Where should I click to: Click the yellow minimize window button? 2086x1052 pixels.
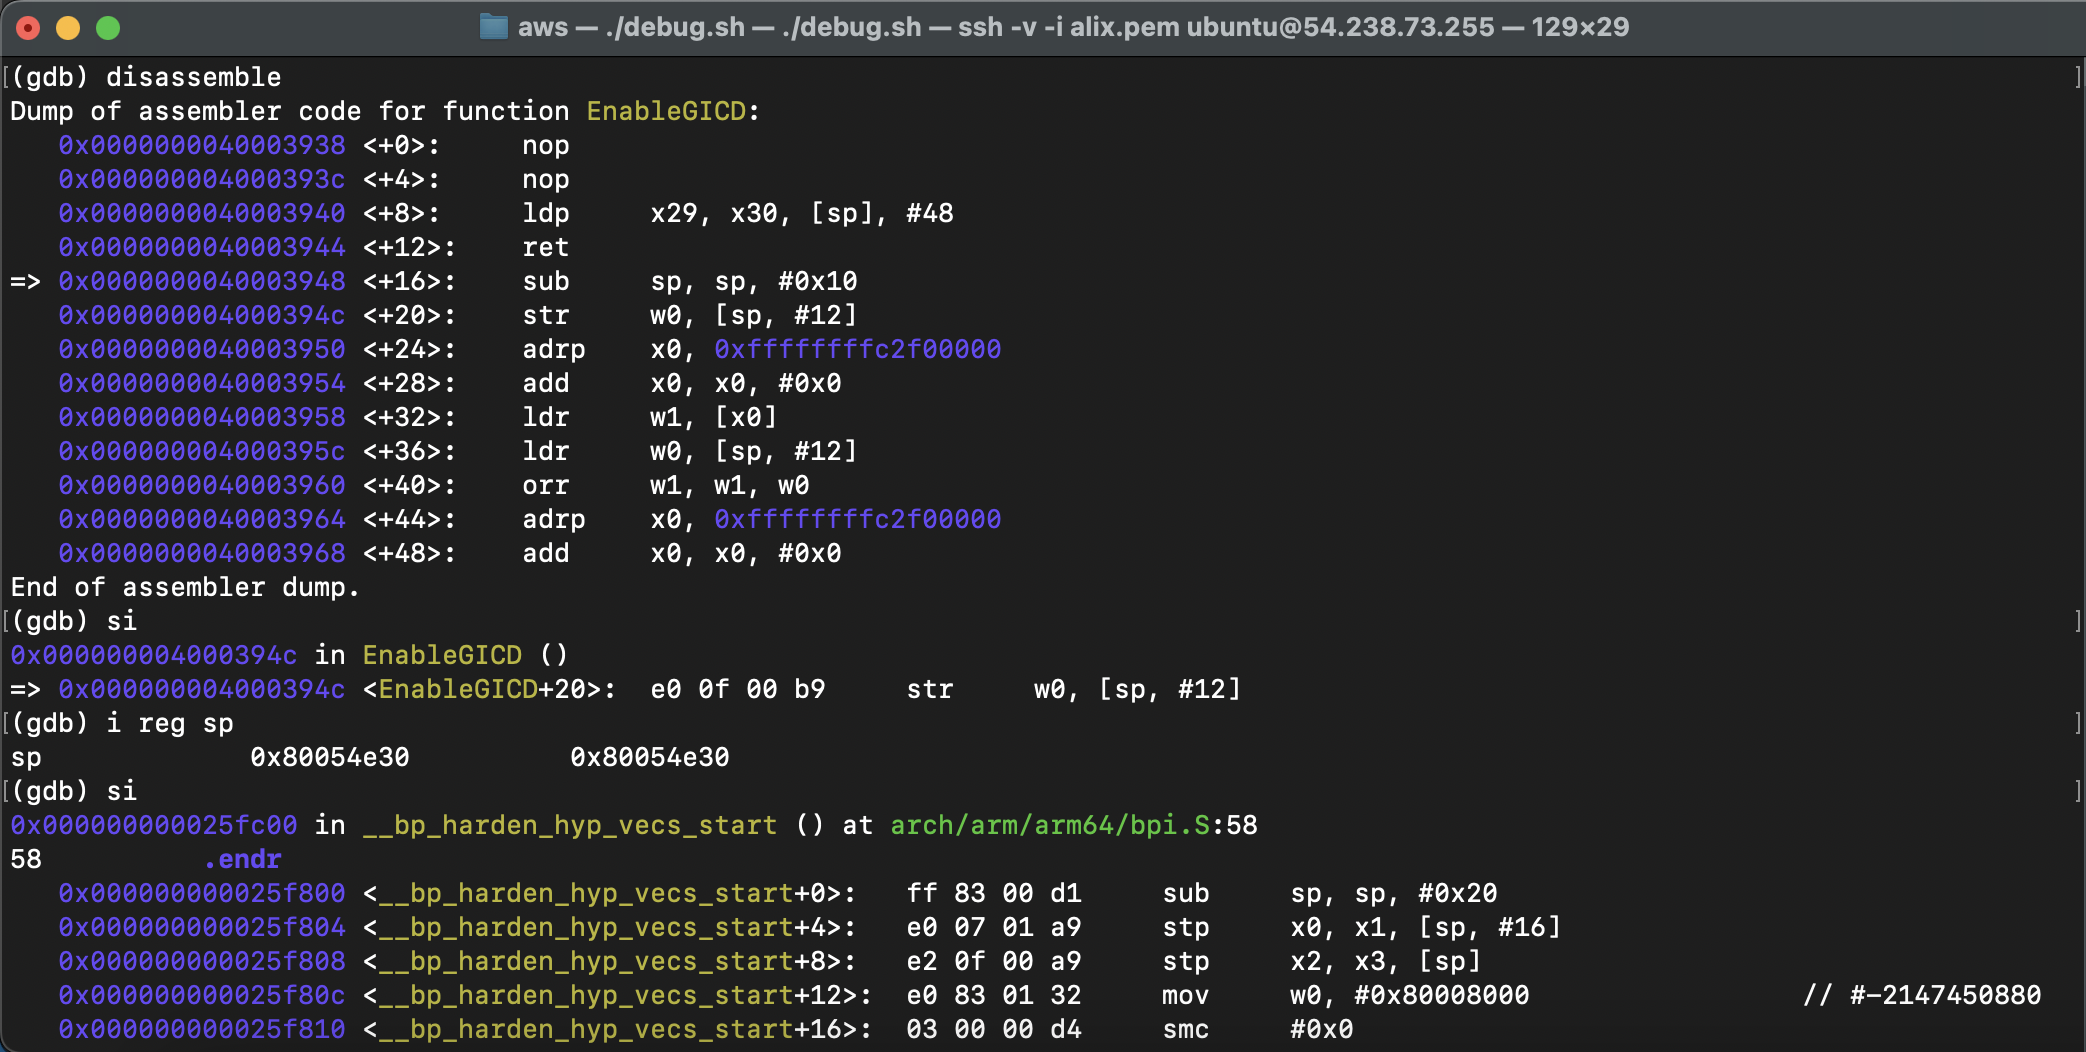point(68,28)
